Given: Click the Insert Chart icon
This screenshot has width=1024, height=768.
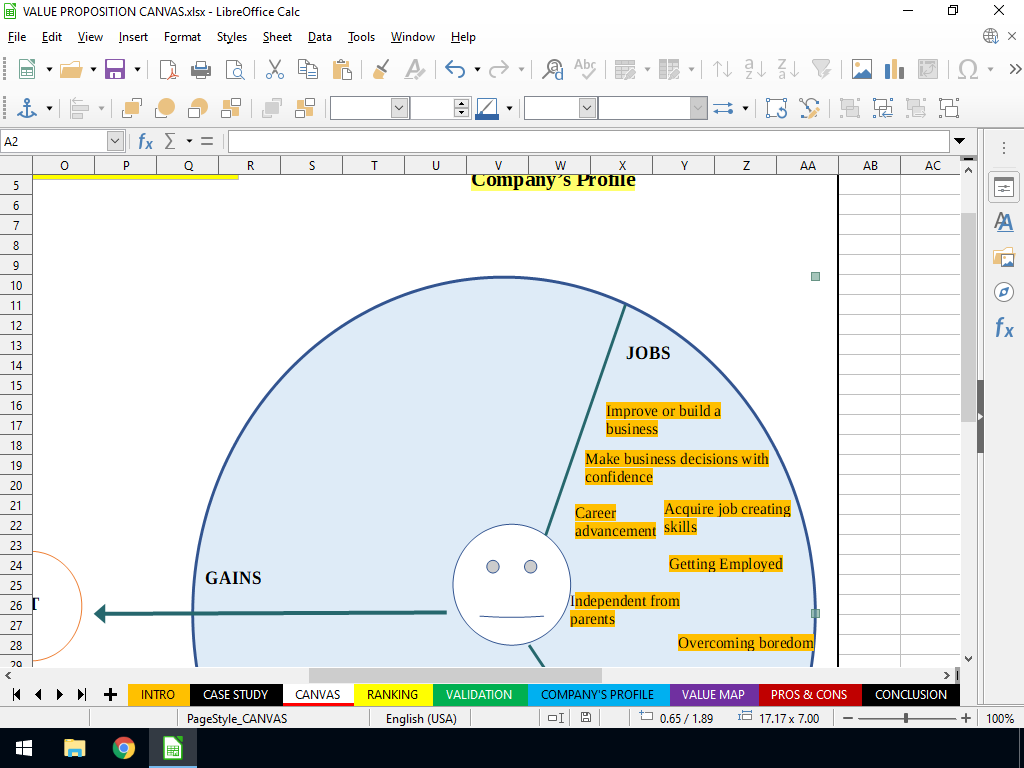Looking at the screenshot, I should [x=894, y=69].
